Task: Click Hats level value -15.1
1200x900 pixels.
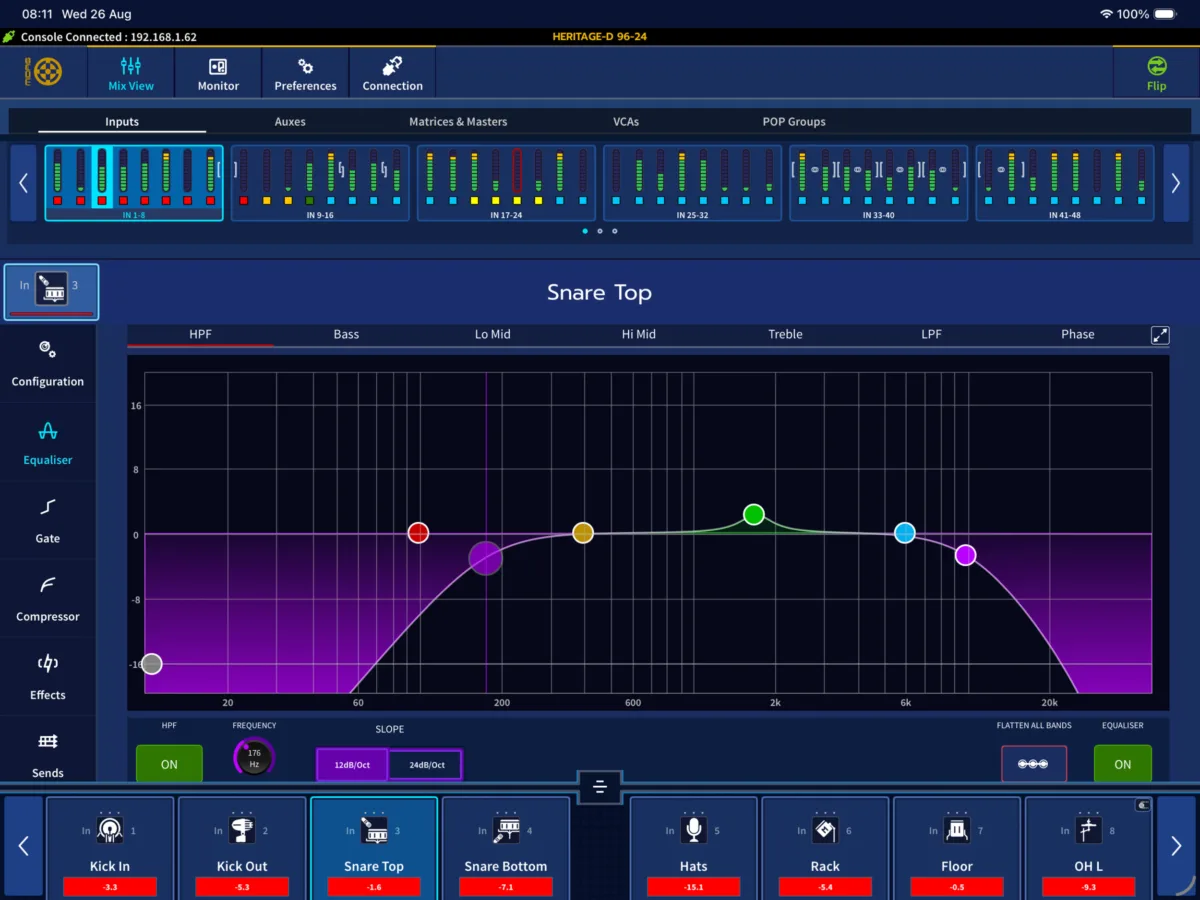Action: coord(693,887)
